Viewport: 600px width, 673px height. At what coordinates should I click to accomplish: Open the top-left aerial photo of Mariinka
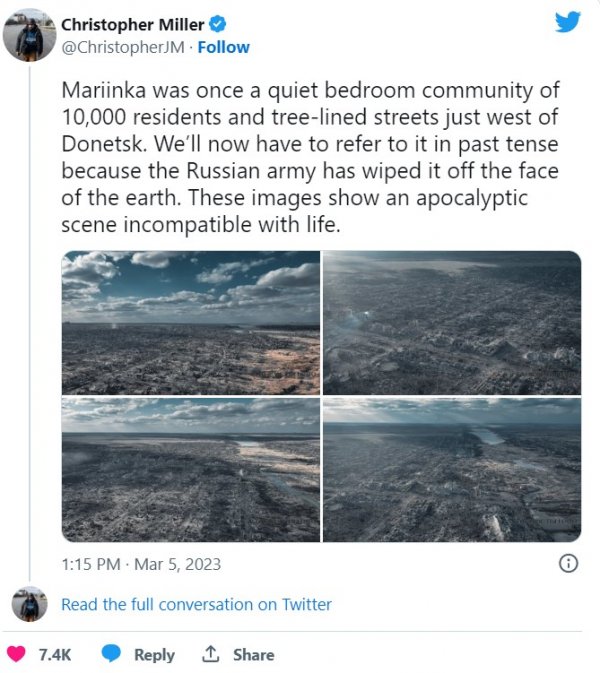tap(191, 322)
